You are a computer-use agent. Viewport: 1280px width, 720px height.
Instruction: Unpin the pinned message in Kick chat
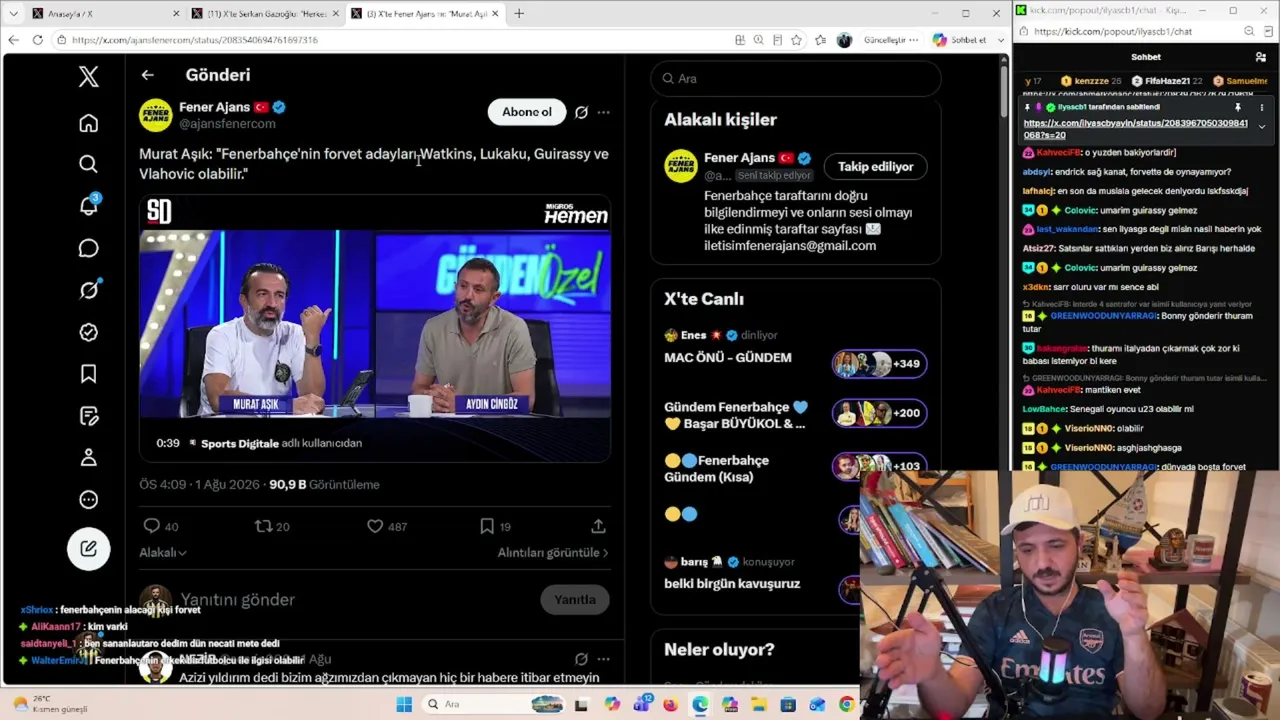coord(1237,107)
